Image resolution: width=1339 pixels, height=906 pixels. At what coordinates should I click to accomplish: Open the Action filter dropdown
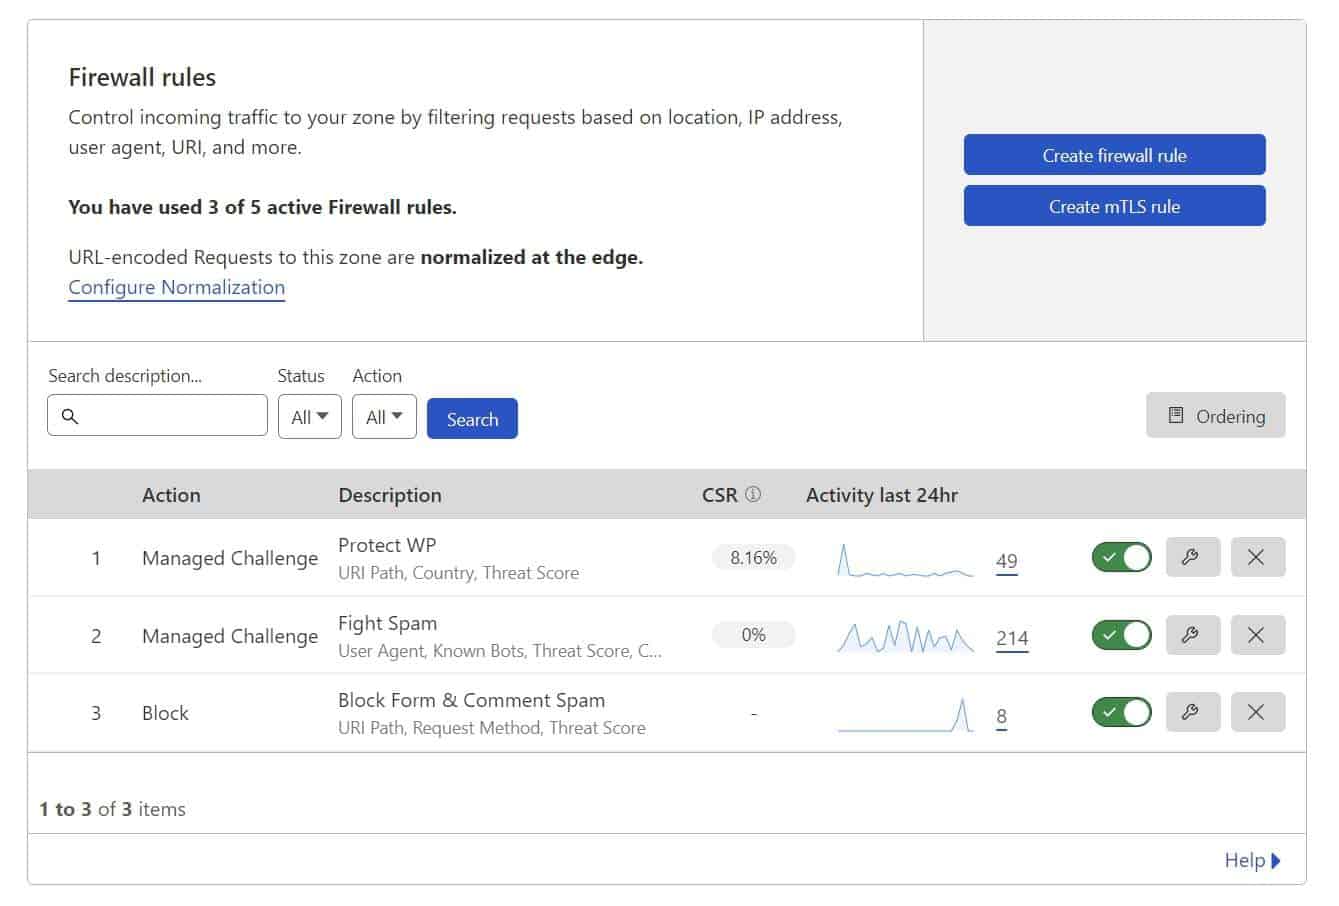(384, 417)
